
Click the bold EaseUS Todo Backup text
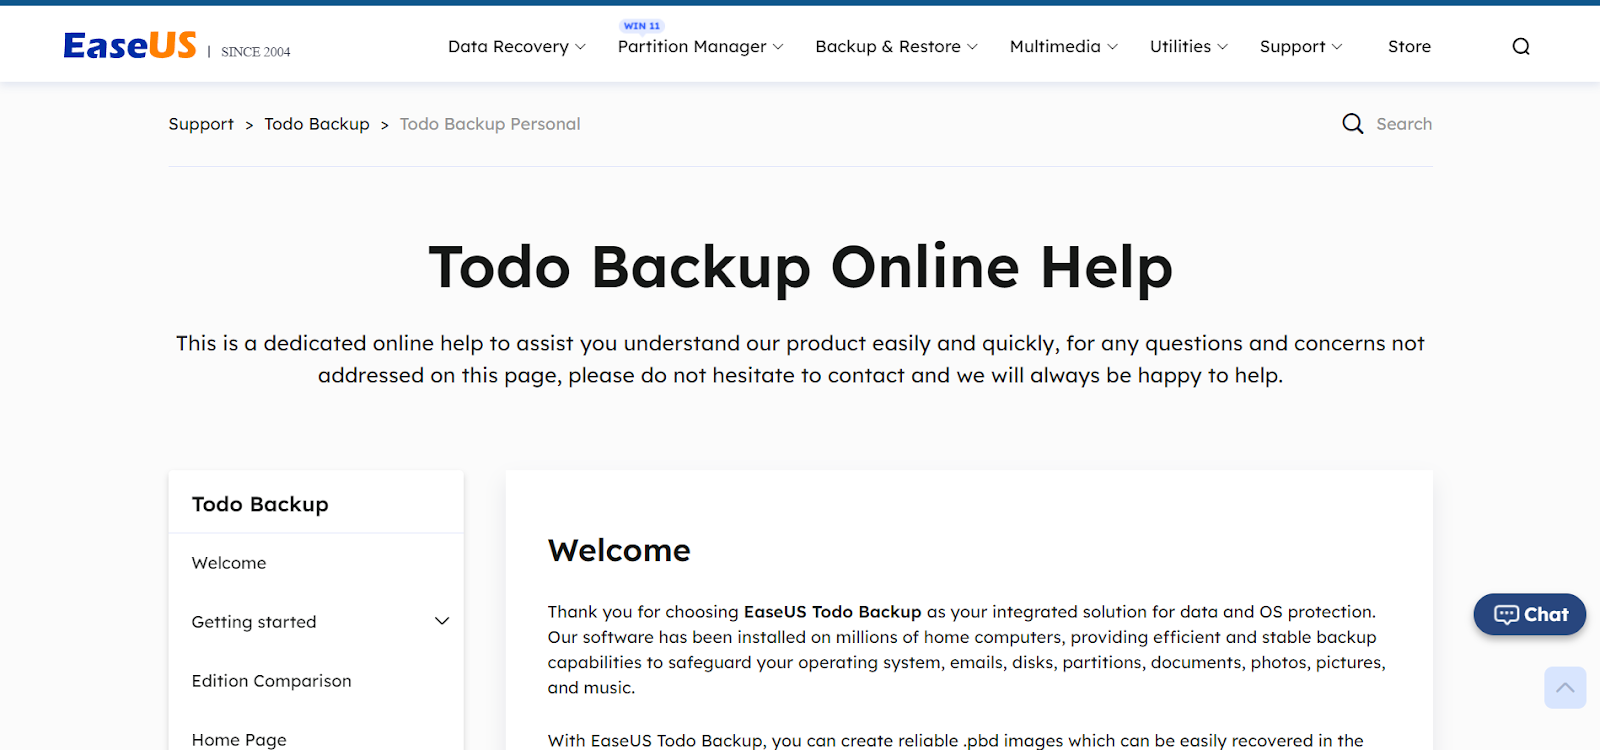pyautogui.click(x=832, y=612)
